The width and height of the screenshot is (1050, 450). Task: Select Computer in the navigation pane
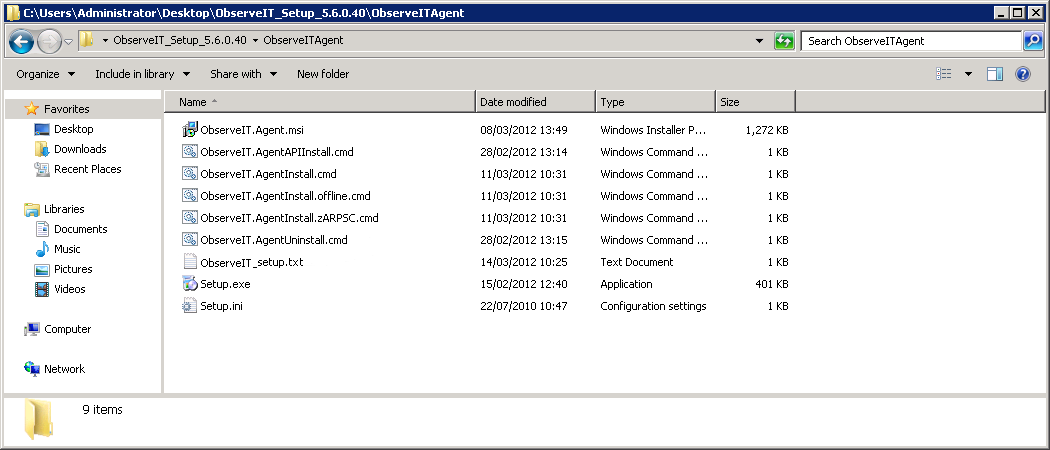(x=67, y=329)
